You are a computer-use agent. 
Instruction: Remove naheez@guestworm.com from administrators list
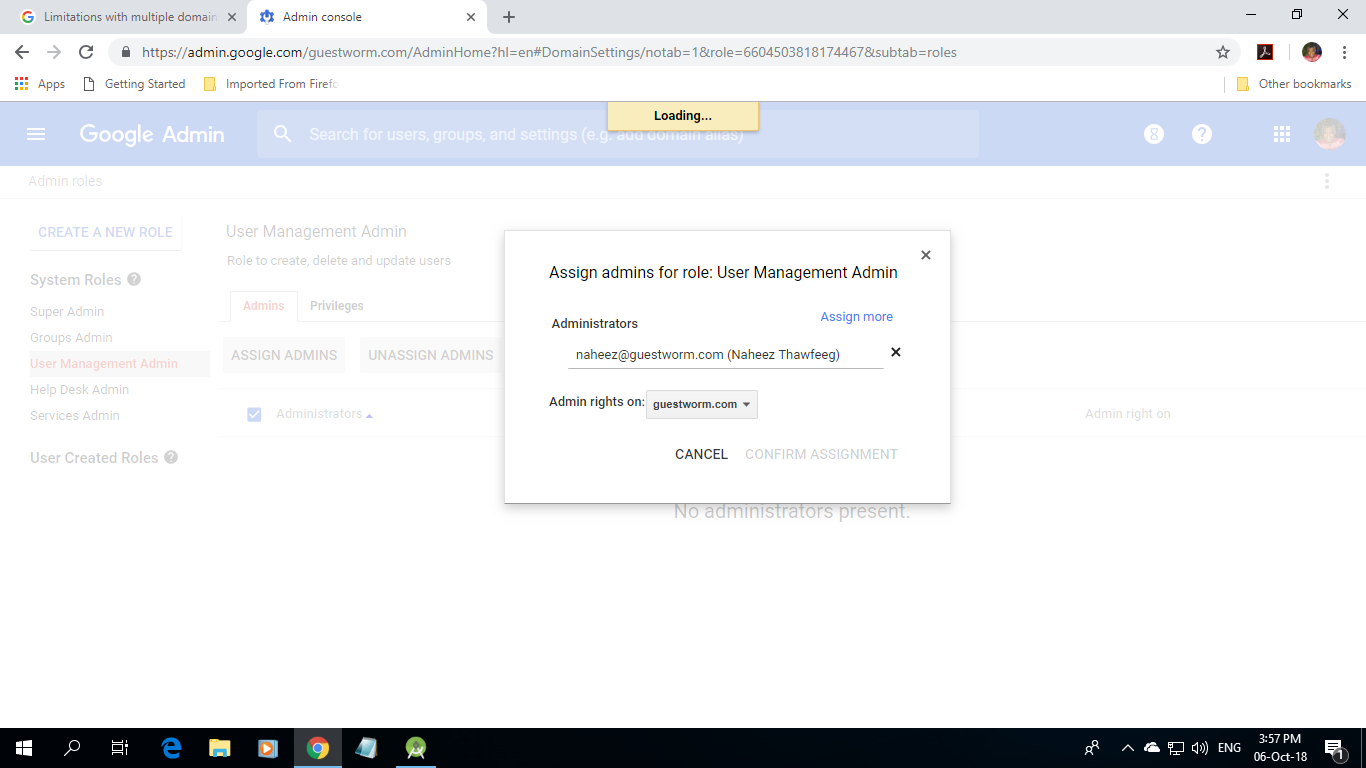(896, 352)
